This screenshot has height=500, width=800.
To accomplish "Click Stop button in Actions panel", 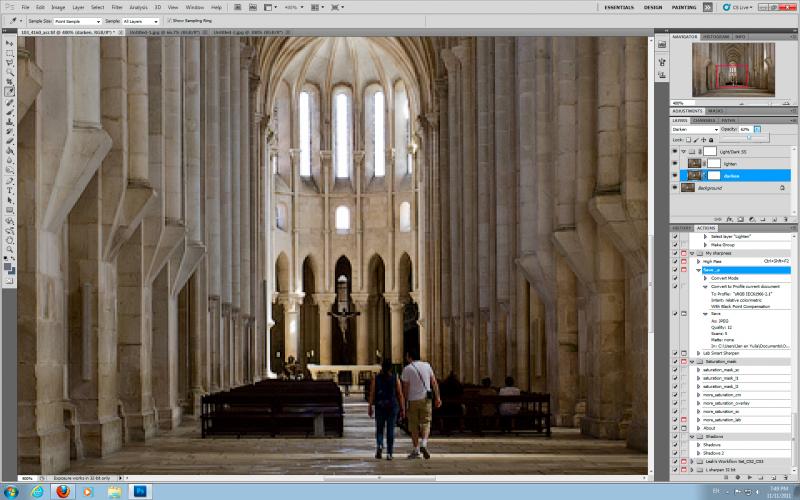I will 727,478.
